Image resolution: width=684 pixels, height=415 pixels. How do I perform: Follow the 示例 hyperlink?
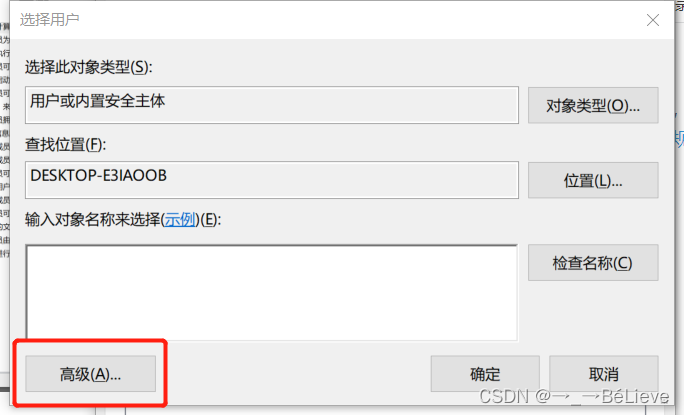pos(180,220)
